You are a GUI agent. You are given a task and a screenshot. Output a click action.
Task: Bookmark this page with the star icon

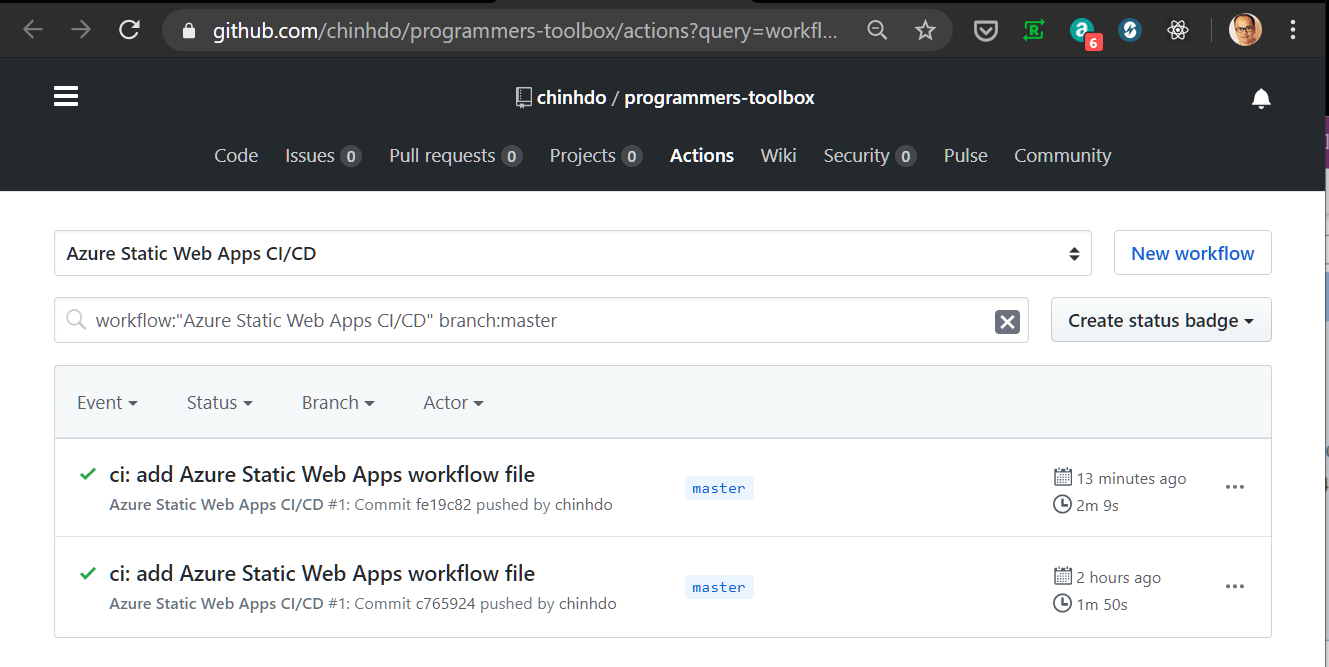point(925,30)
